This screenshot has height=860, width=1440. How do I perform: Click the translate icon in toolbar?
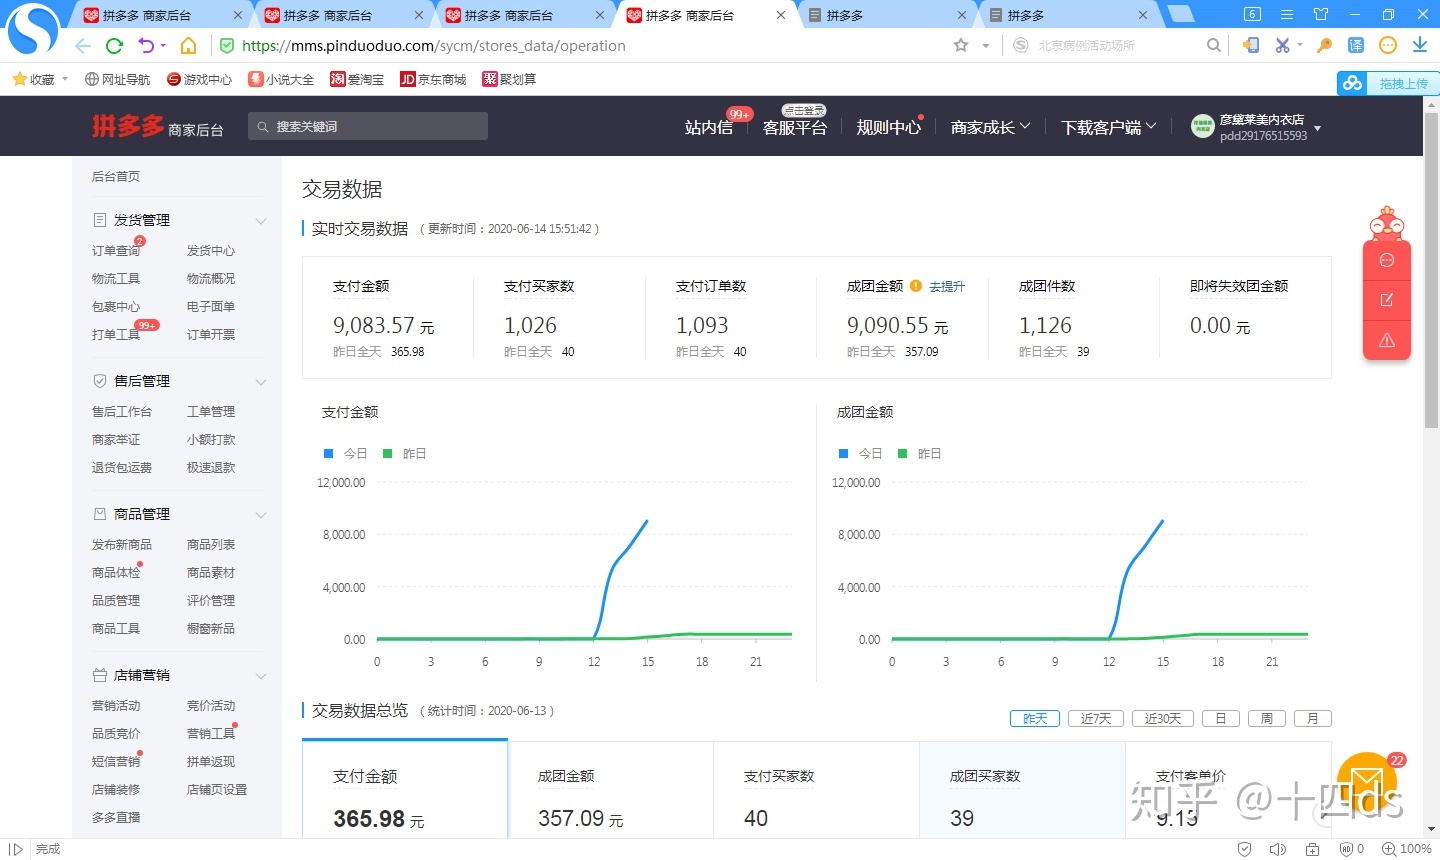(1356, 45)
